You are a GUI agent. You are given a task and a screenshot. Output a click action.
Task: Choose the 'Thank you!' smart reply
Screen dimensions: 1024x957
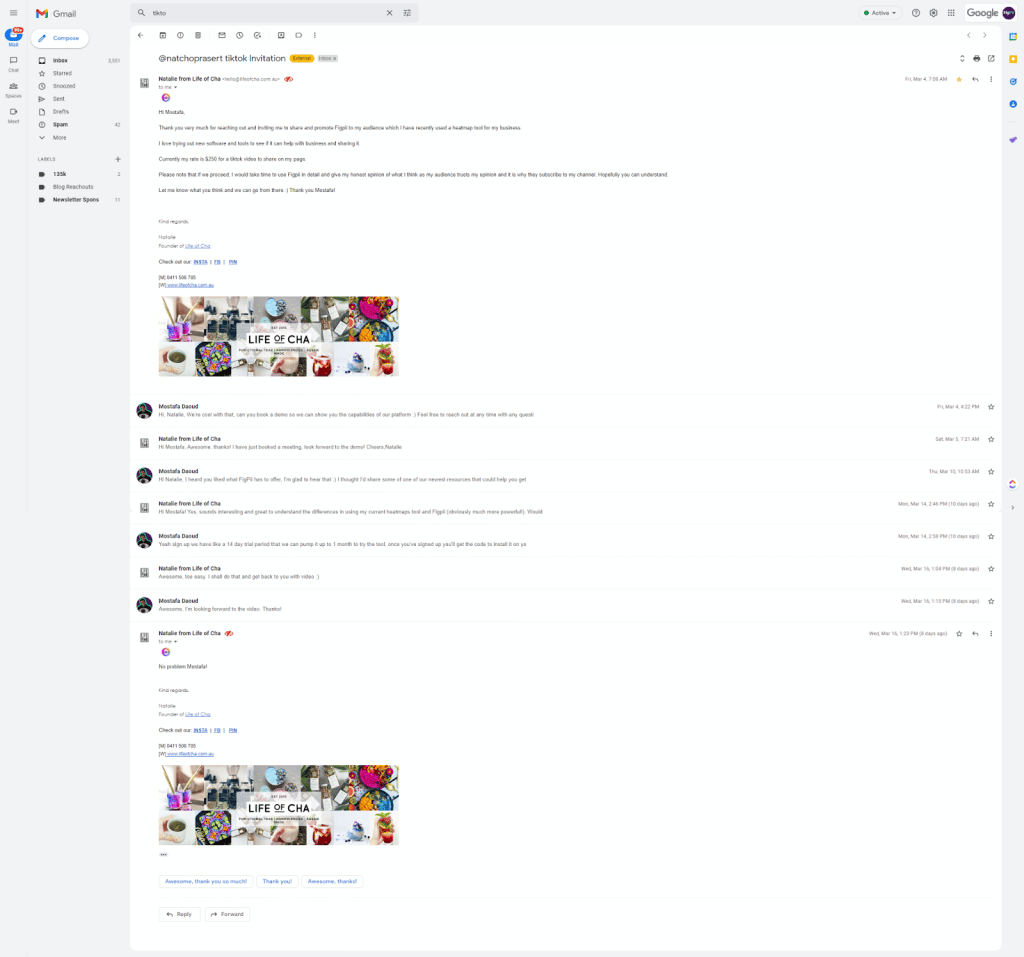(x=276, y=881)
